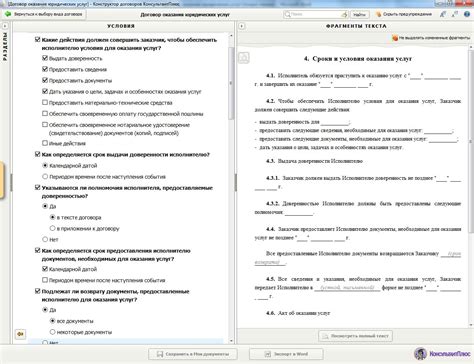The width and height of the screenshot is (474, 364).
Task: Click conditions panel scrollbar up arrow
Action: click(231, 36)
